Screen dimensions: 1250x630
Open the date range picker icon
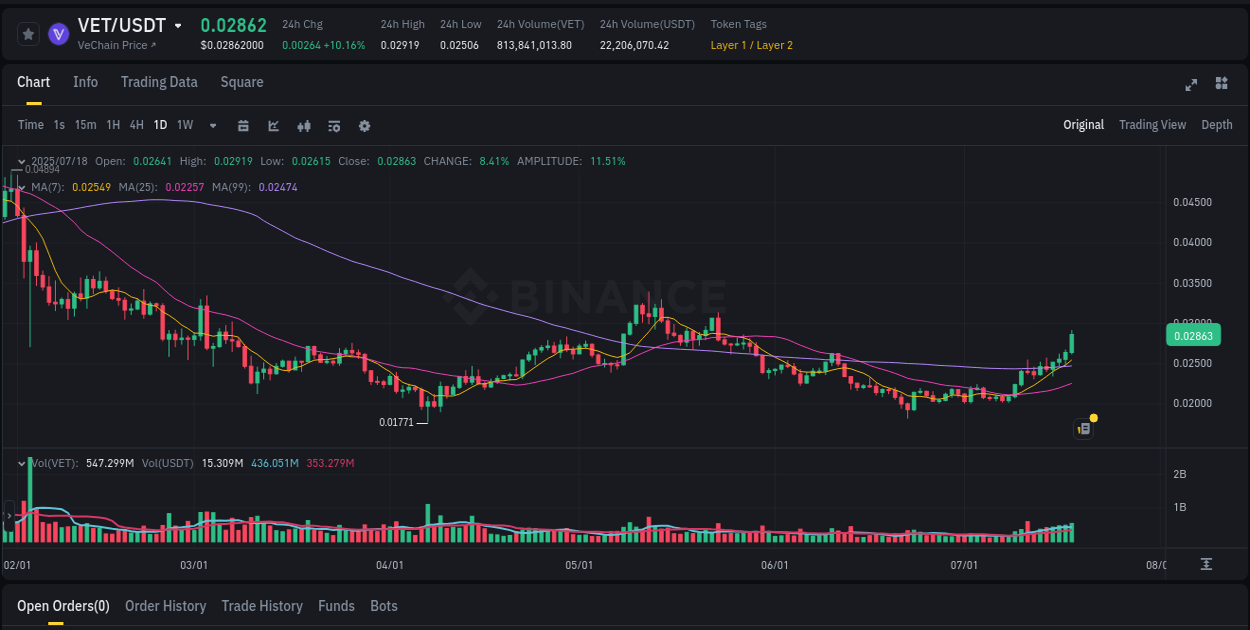coord(243,126)
